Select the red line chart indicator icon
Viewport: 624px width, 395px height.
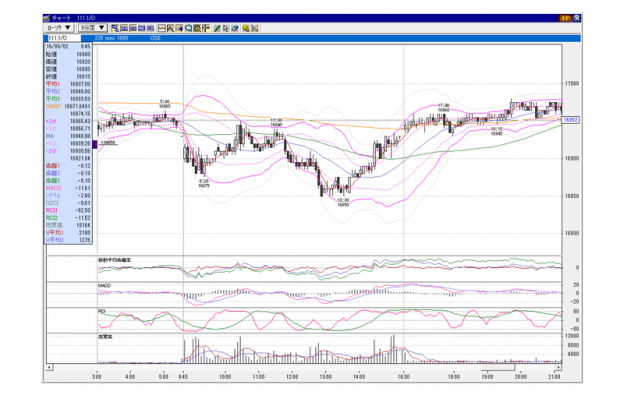(x=162, y=28)
